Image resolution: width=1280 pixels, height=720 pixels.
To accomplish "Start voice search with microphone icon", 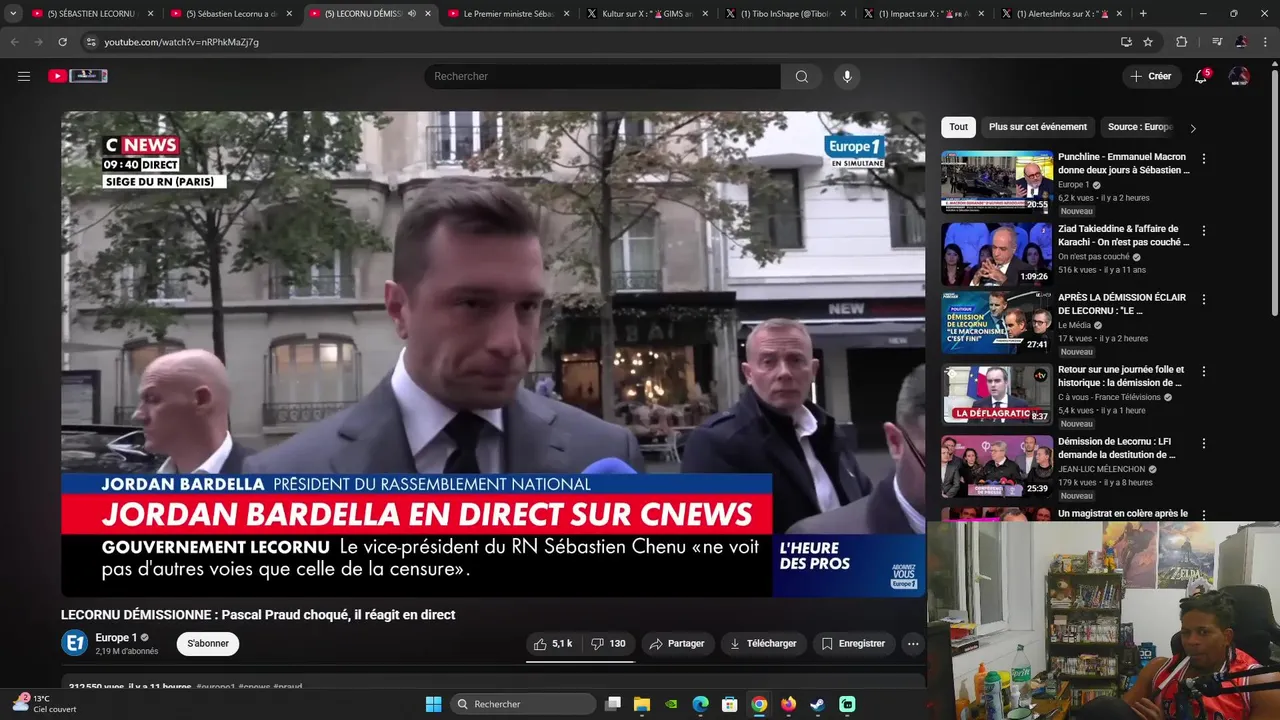I will [x=847, y=76].
